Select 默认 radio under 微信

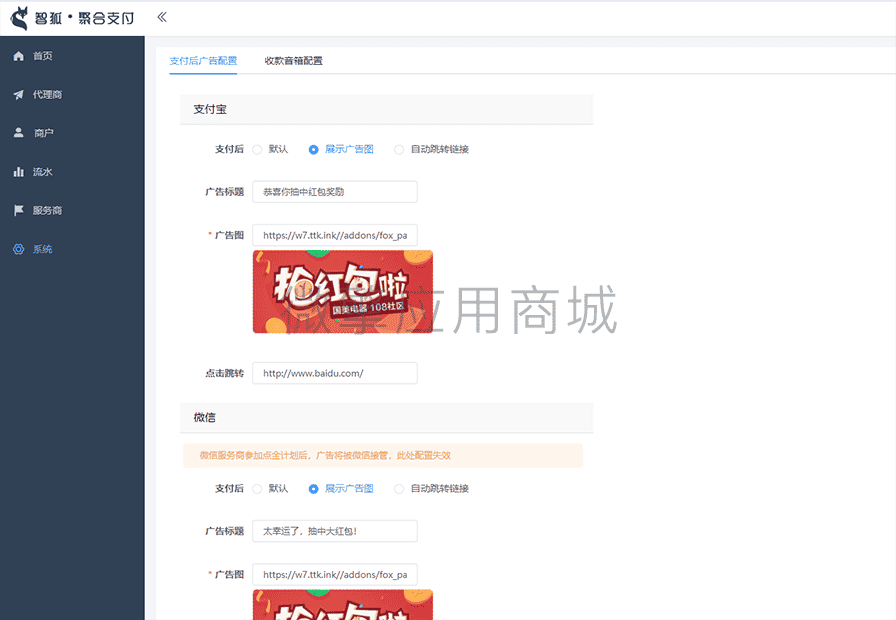point(257,489)
